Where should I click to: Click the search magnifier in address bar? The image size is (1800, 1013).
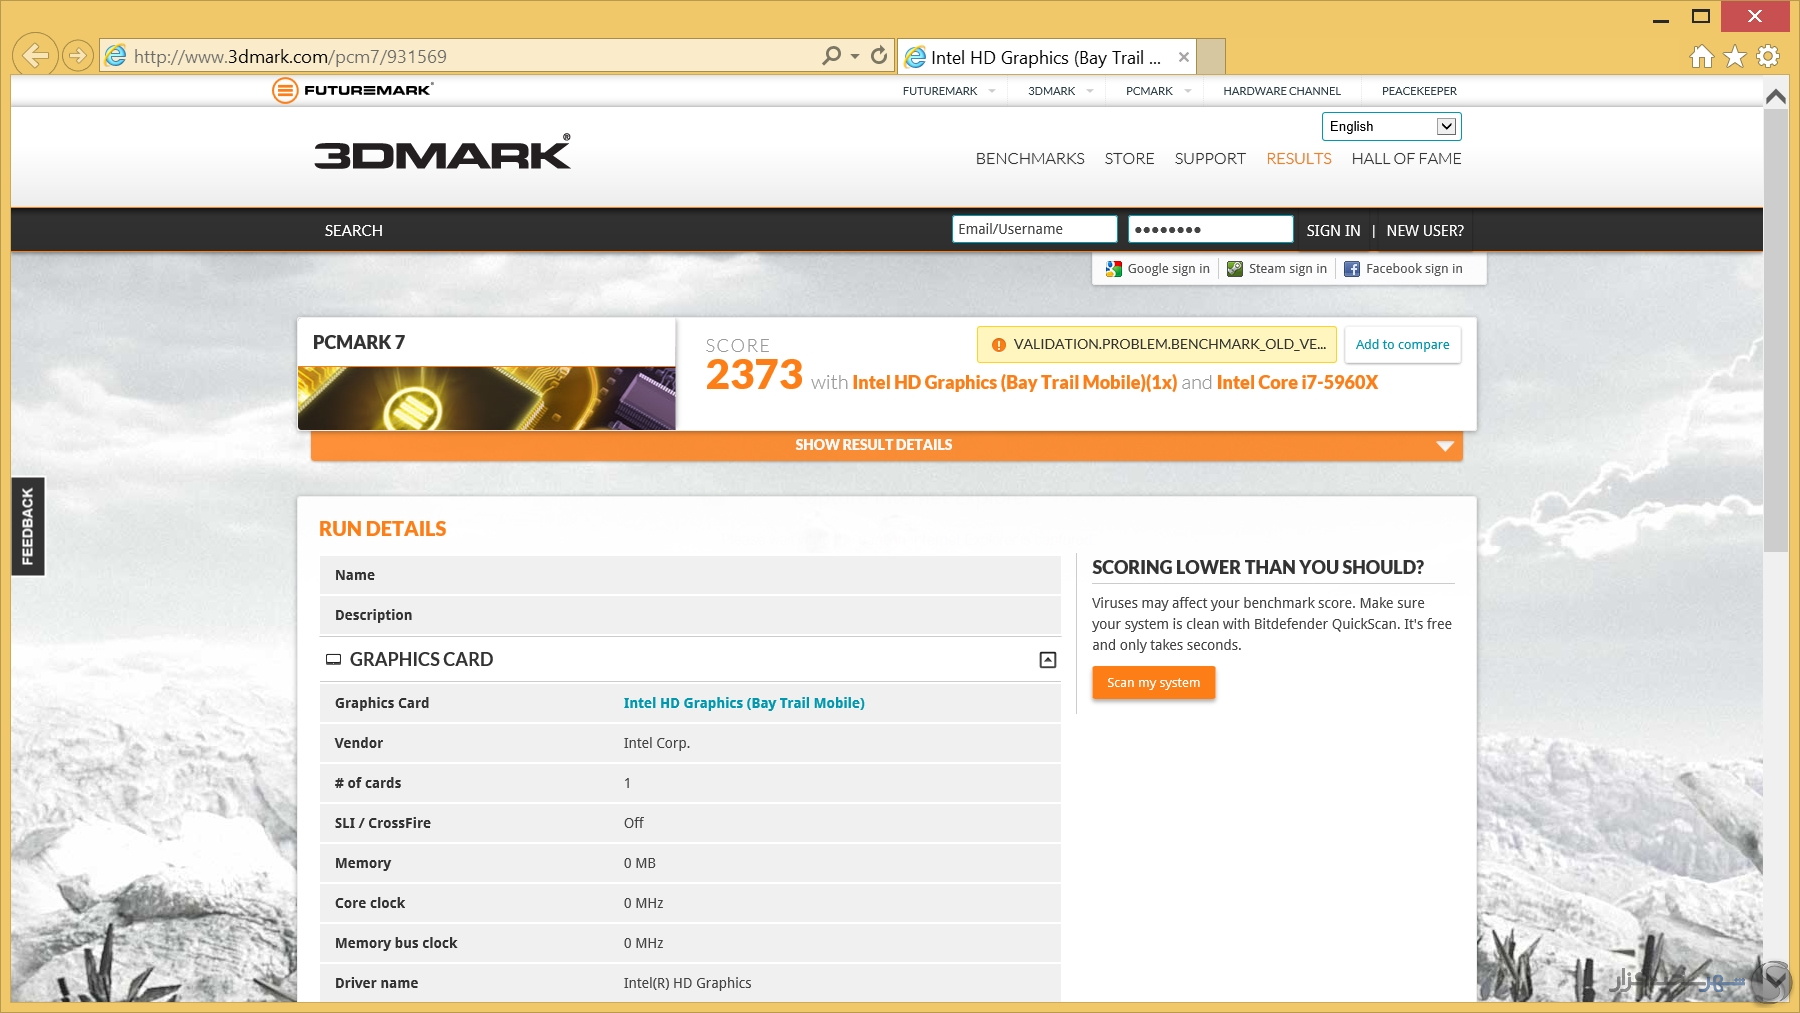(831, 56)
